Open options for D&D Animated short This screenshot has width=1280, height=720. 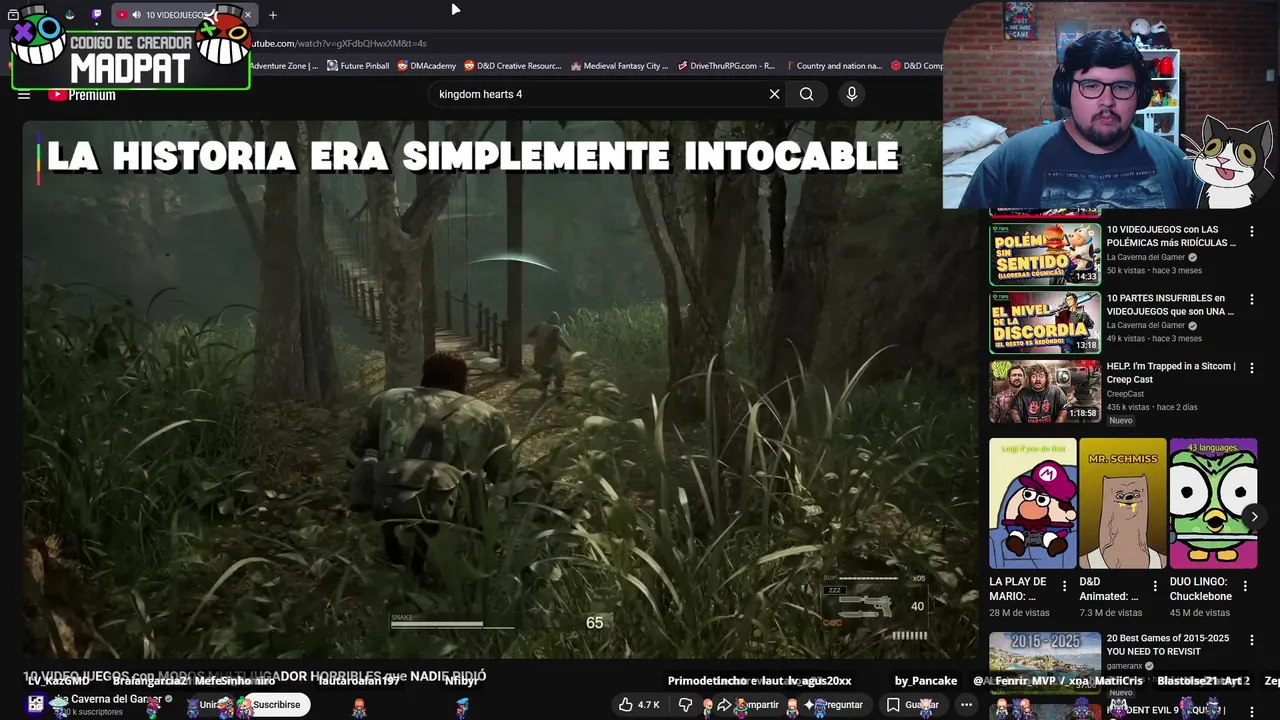[1155, 586]
